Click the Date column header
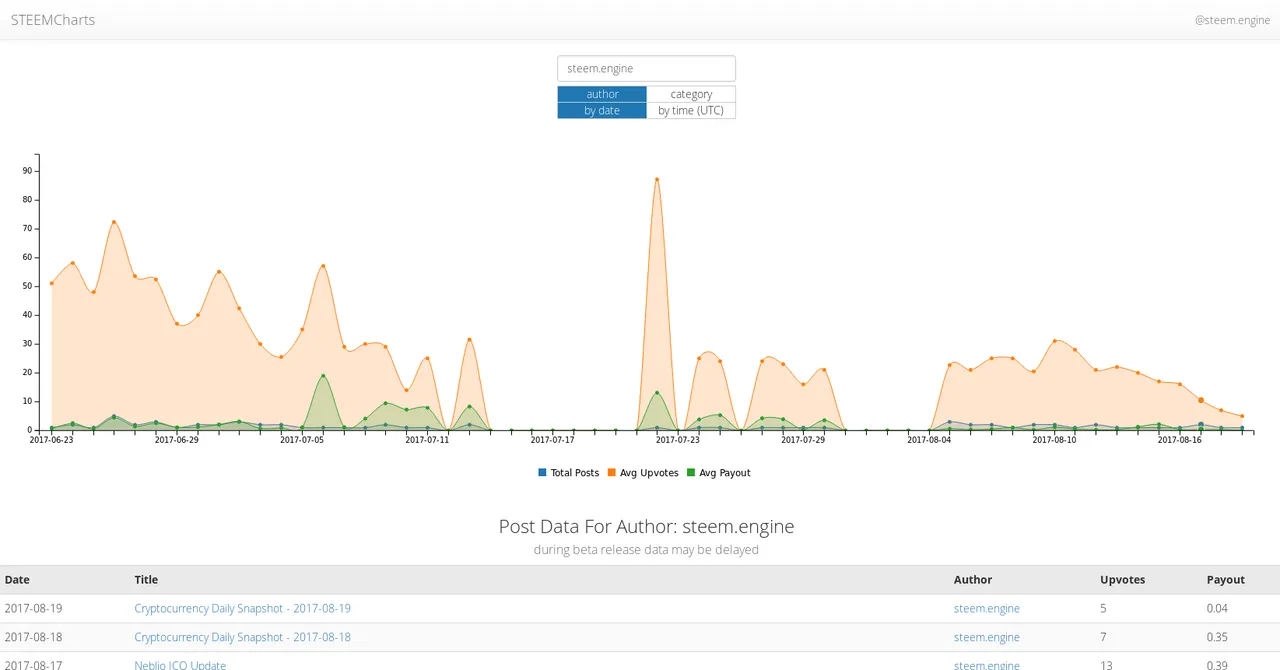Screen dimensions: 1280x670 point(17,579)
